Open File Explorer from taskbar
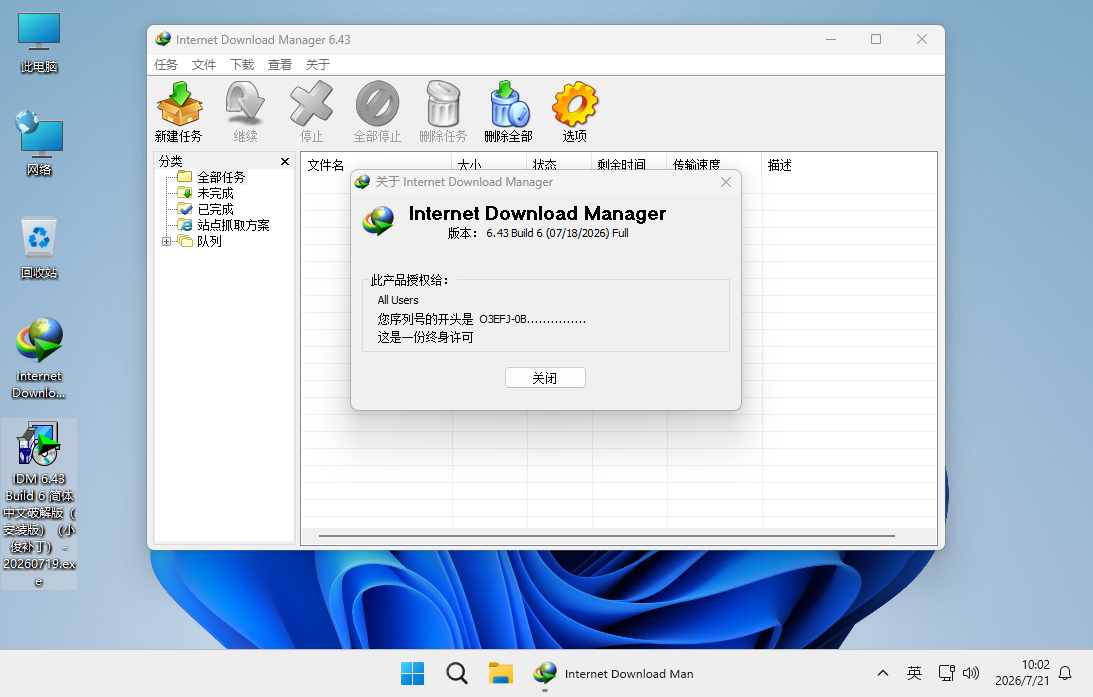Image resolution: width=1093 pixels, height=697 pixels. tap(500, 673)
